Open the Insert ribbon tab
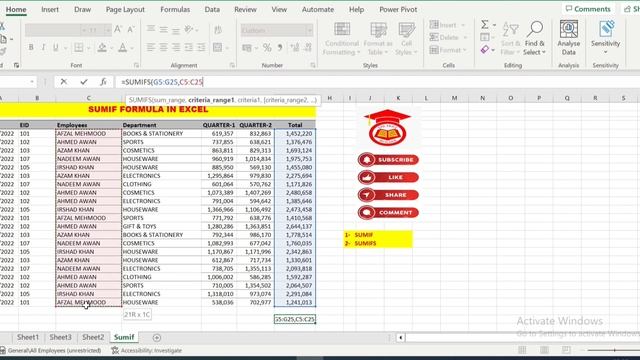 [50, 9]
